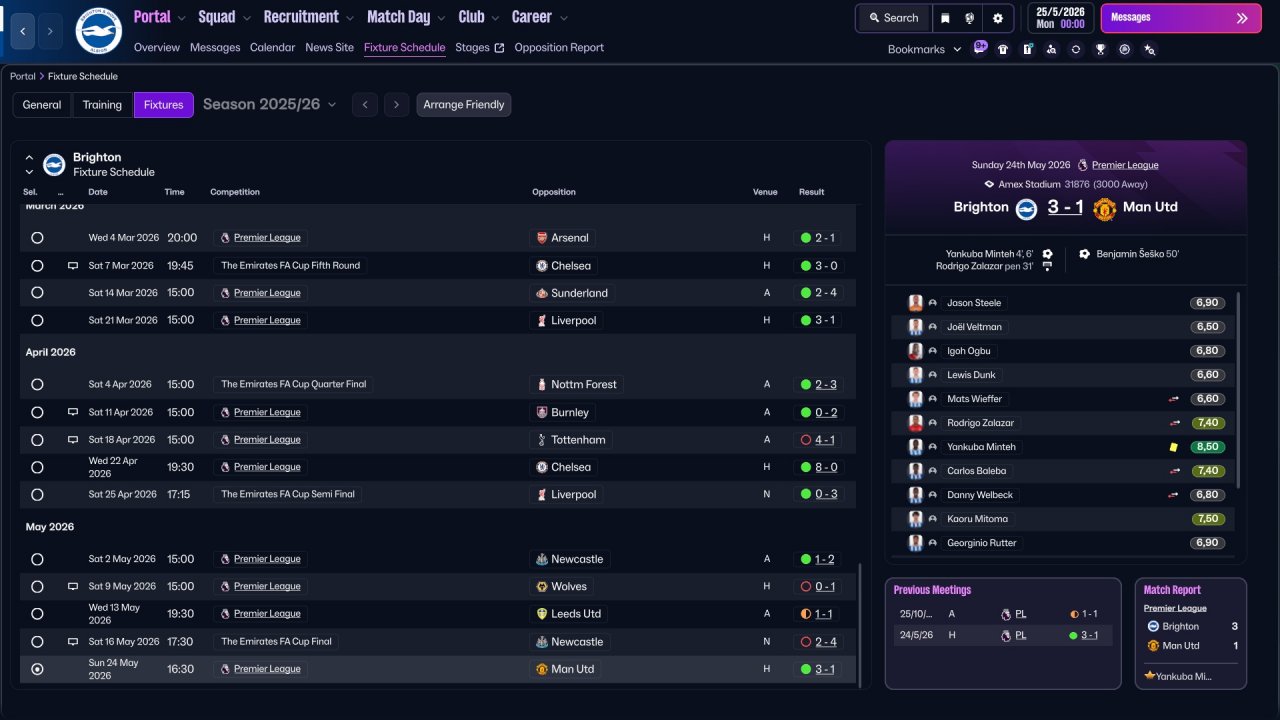Click the up chevron beside the Brighton heading
The width and height of the screenshot is (1280, 720).
click(x=29, y=157)
